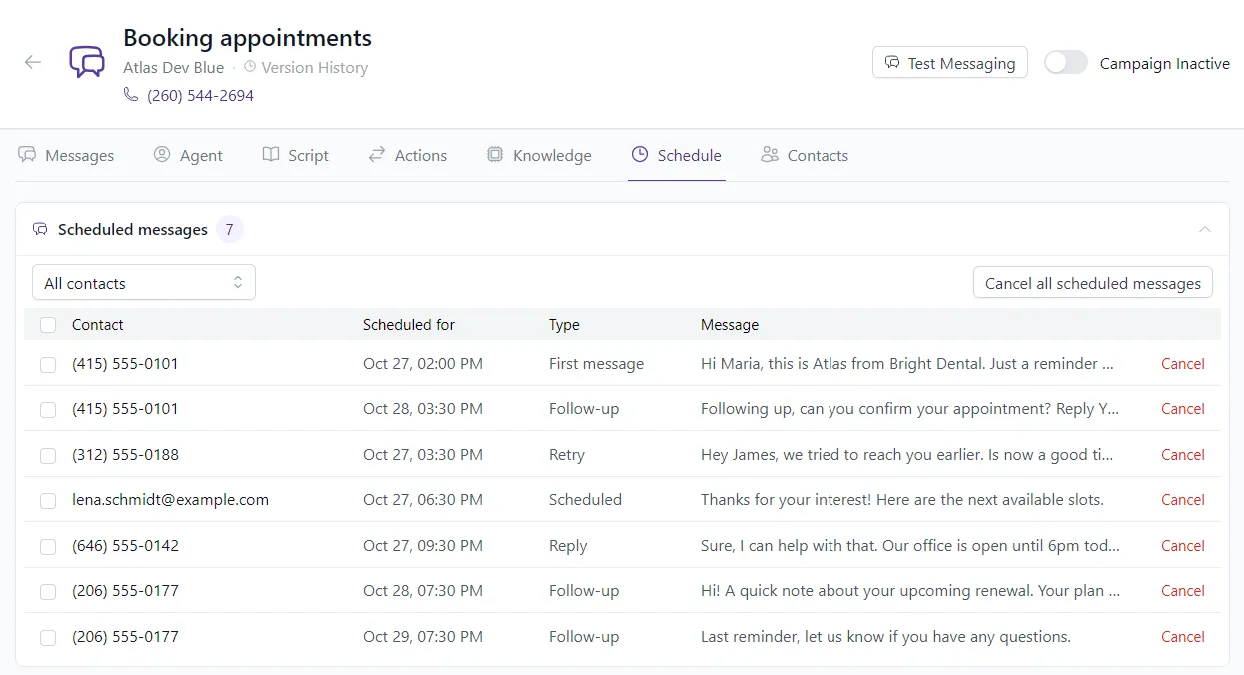Click the chat icon inside Test Messaging button
This screenshot has height=675, width=1244.
(892, 63)
